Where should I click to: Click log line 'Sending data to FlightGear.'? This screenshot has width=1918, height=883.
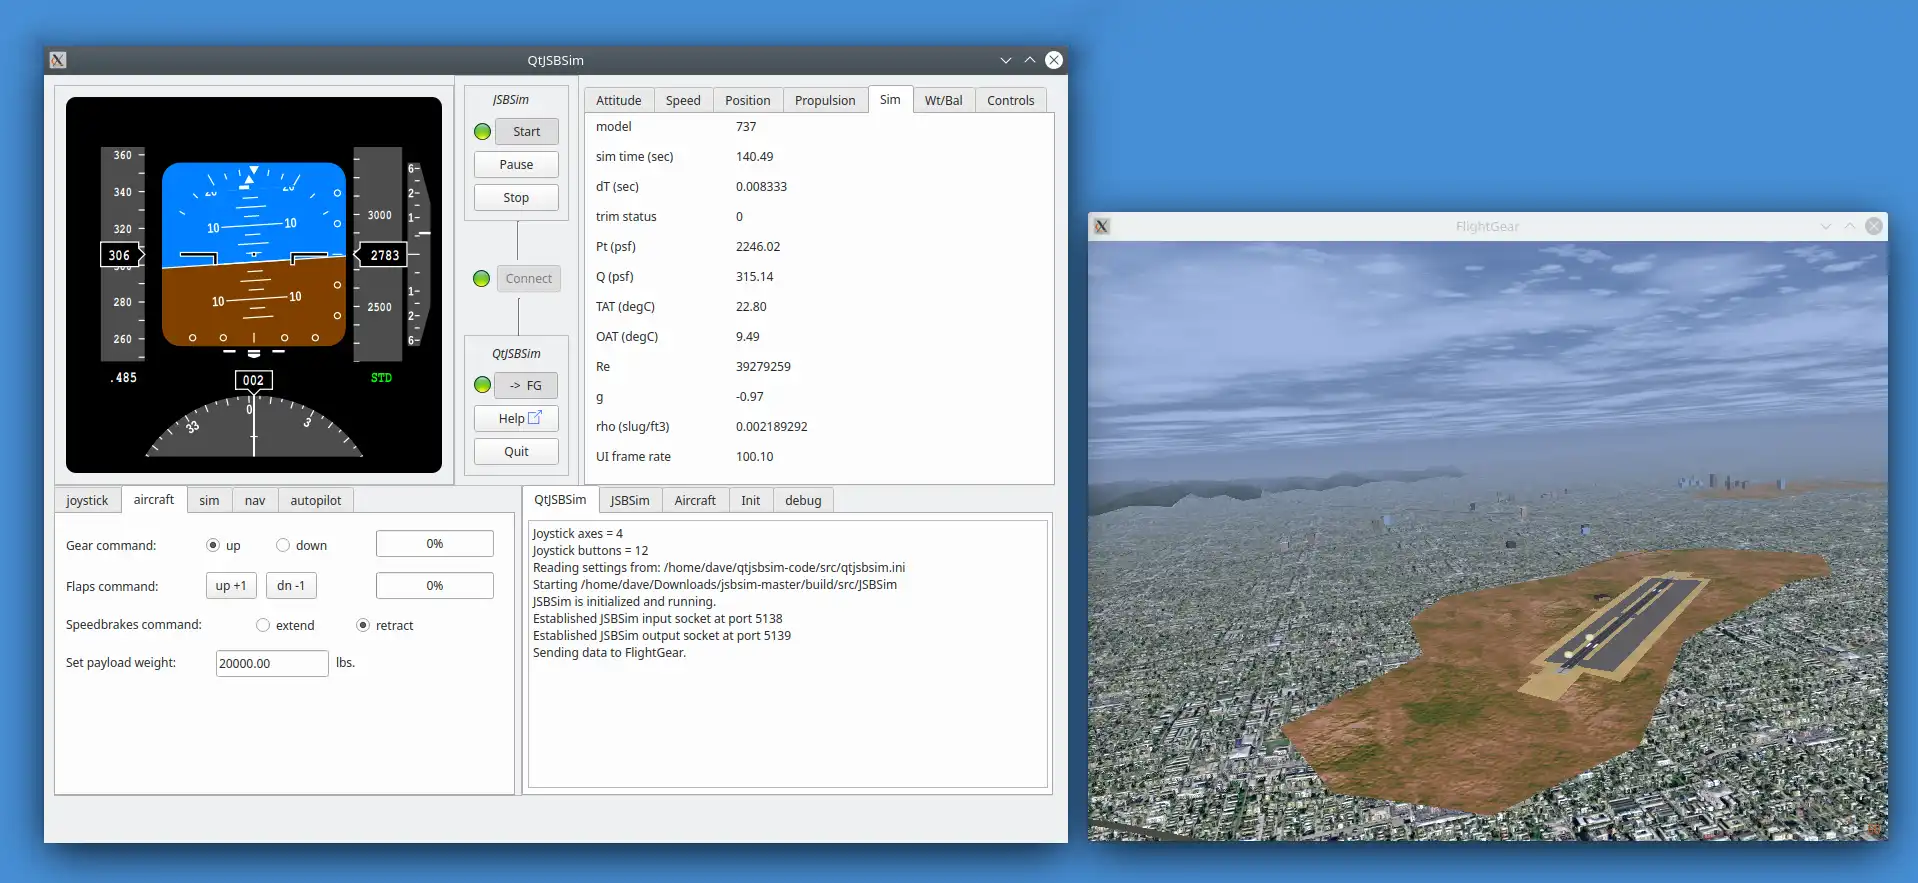coord(609,653)
